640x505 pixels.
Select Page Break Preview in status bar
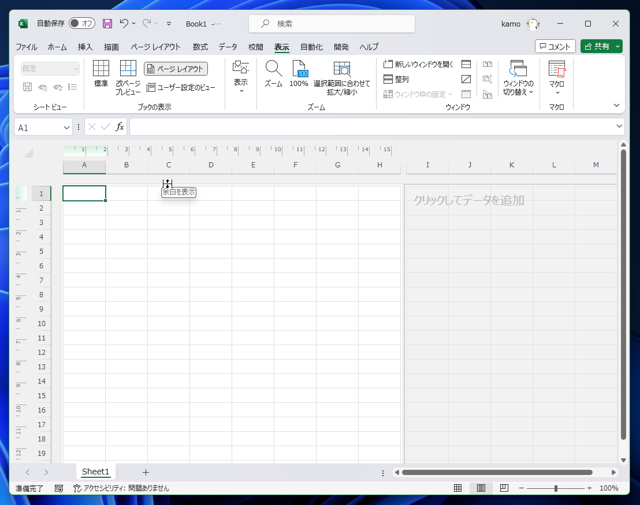[x=504, y=488]
